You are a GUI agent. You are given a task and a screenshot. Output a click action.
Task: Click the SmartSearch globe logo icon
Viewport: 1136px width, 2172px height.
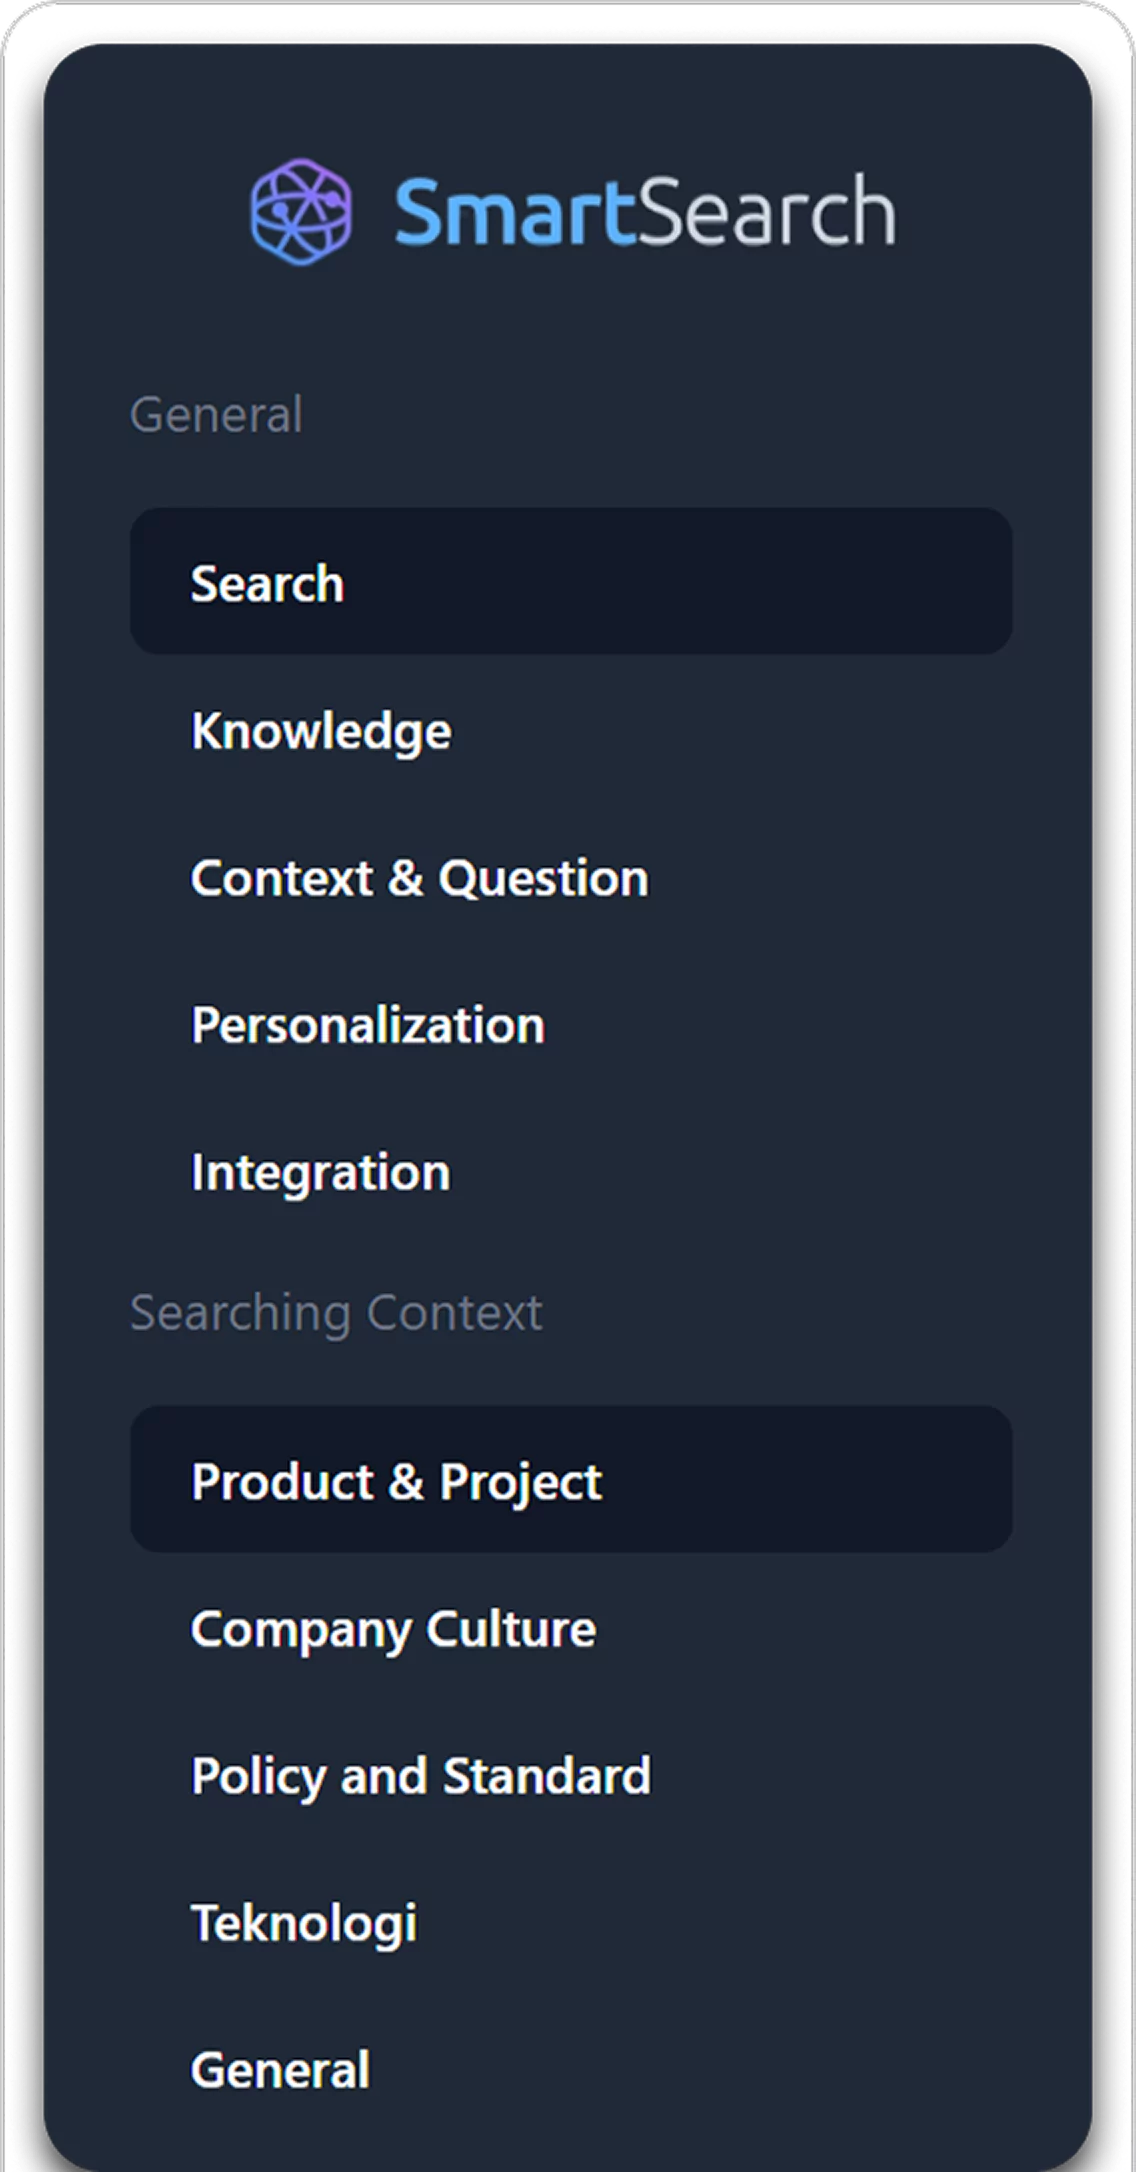pyautogui.click(x=301, y=211)
